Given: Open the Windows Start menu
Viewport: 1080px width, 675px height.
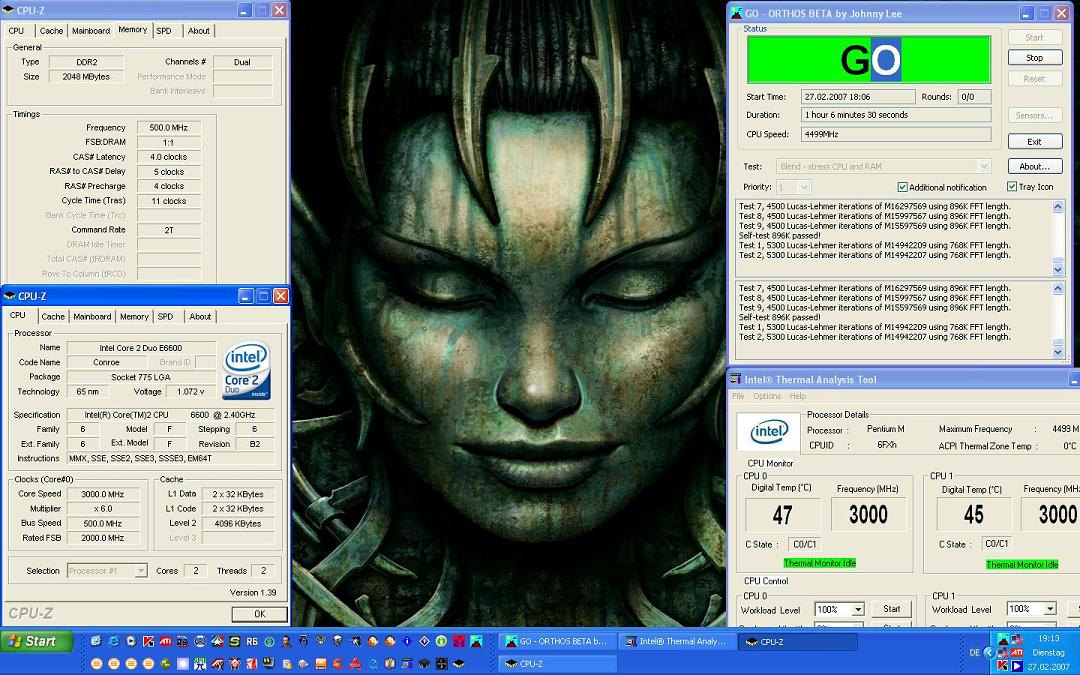Looking at the screenshot, I should (37, 641).
